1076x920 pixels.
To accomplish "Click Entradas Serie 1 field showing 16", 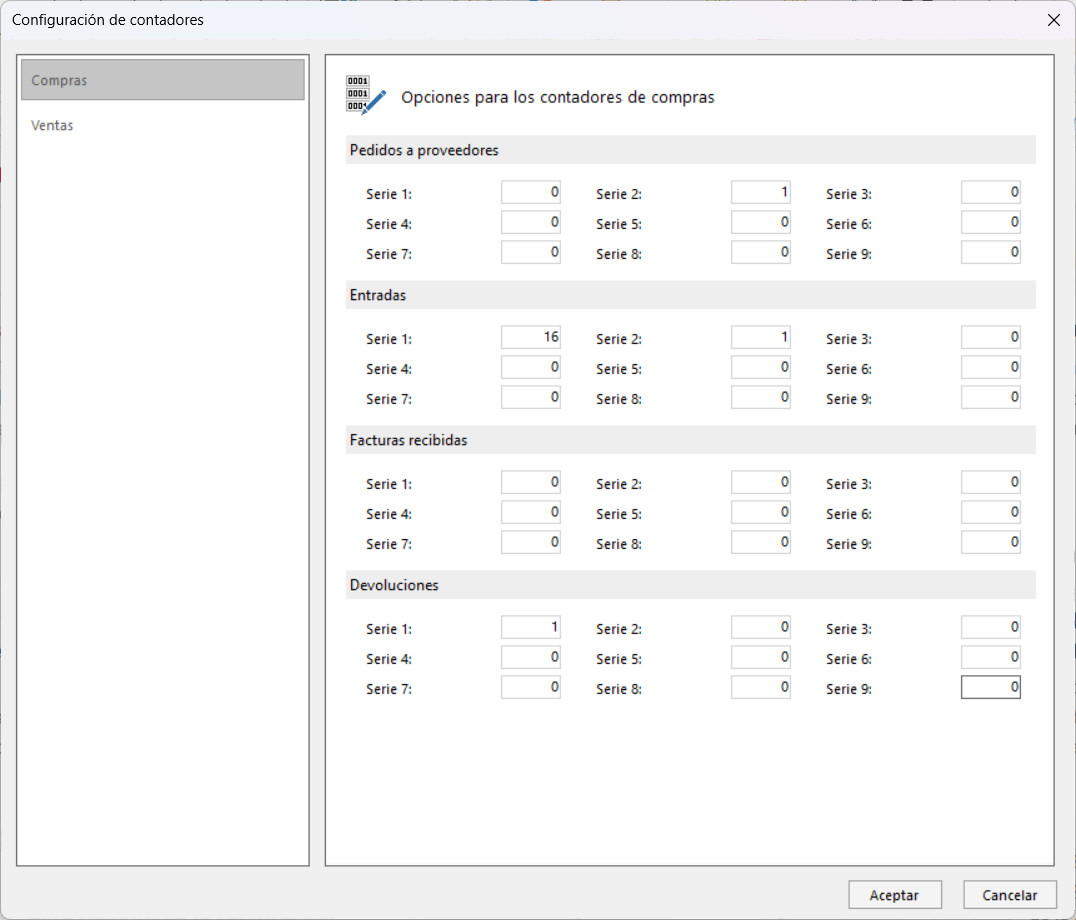I will tap(530, 337).
